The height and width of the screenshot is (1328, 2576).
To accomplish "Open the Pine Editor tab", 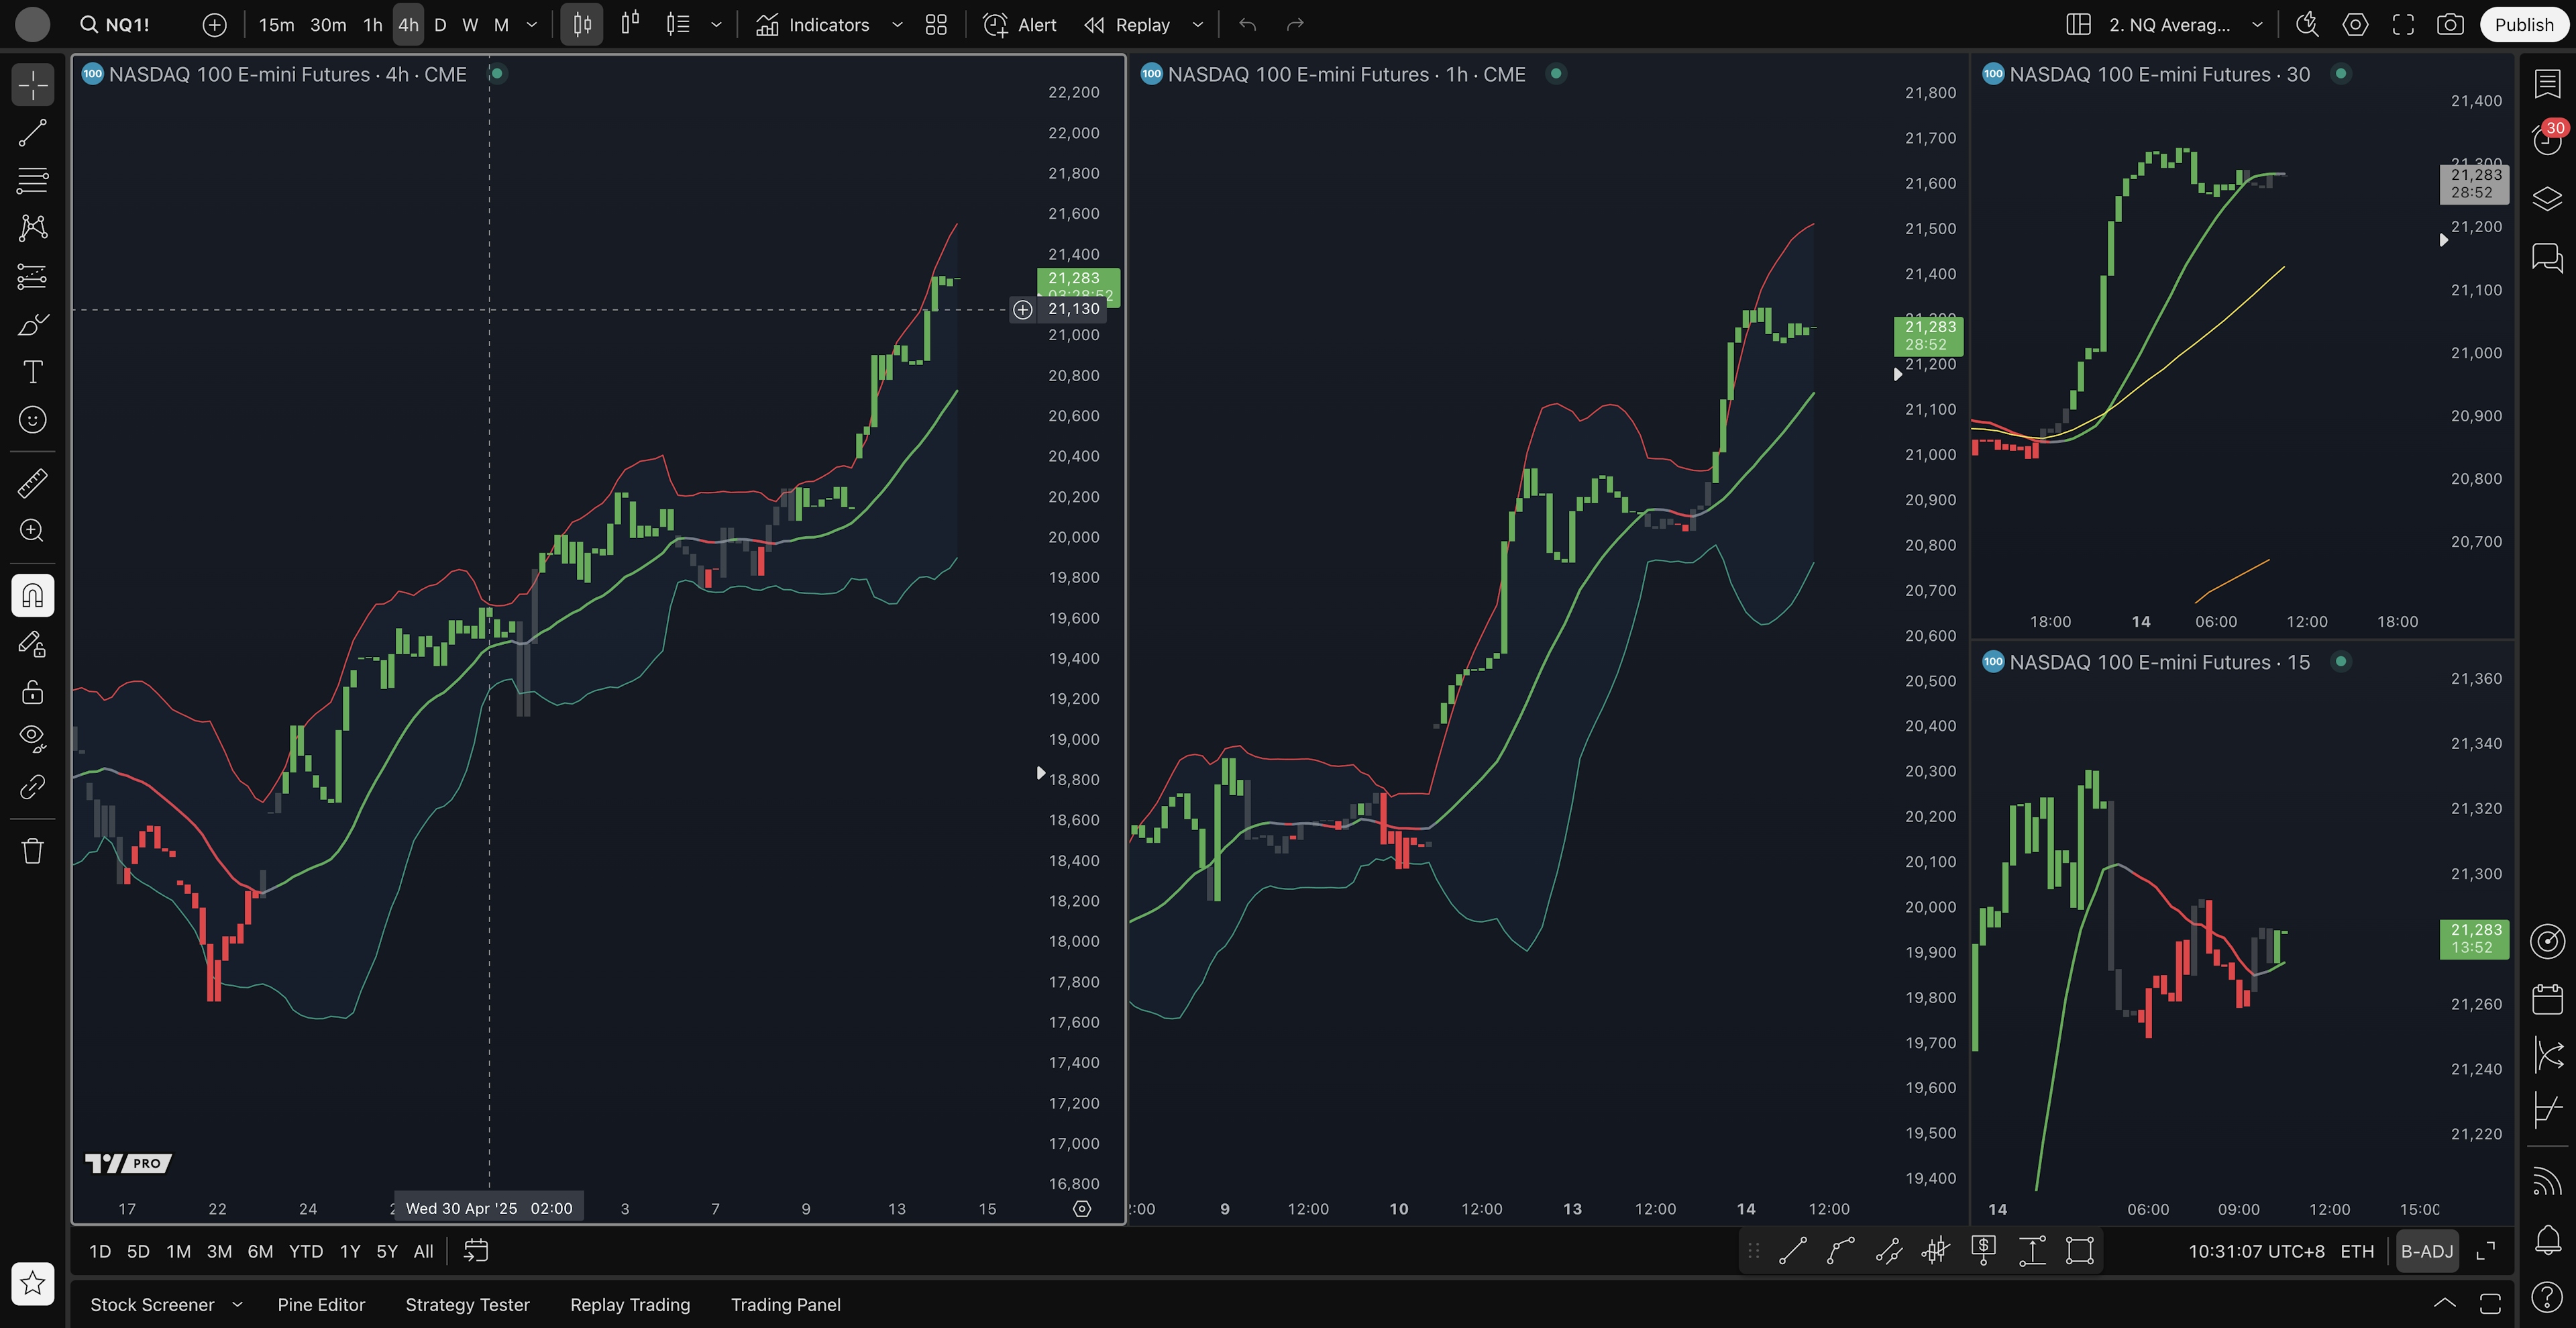I will [x=321, y=1305].
